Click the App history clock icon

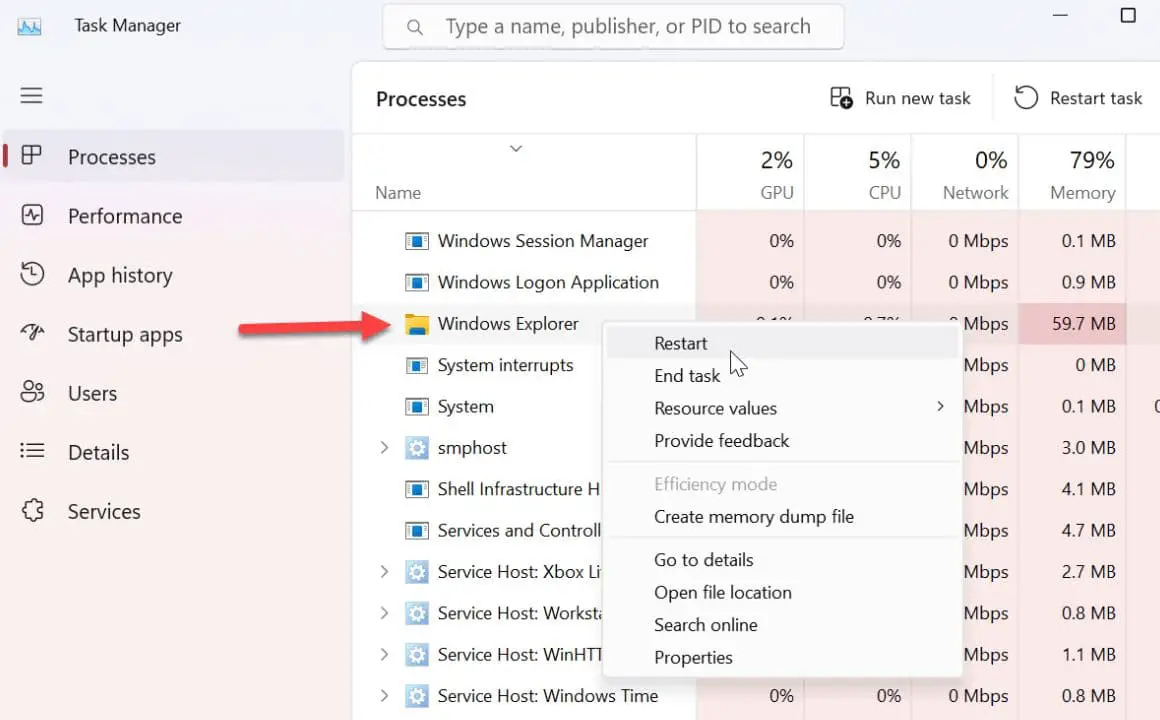pos(32,274)
